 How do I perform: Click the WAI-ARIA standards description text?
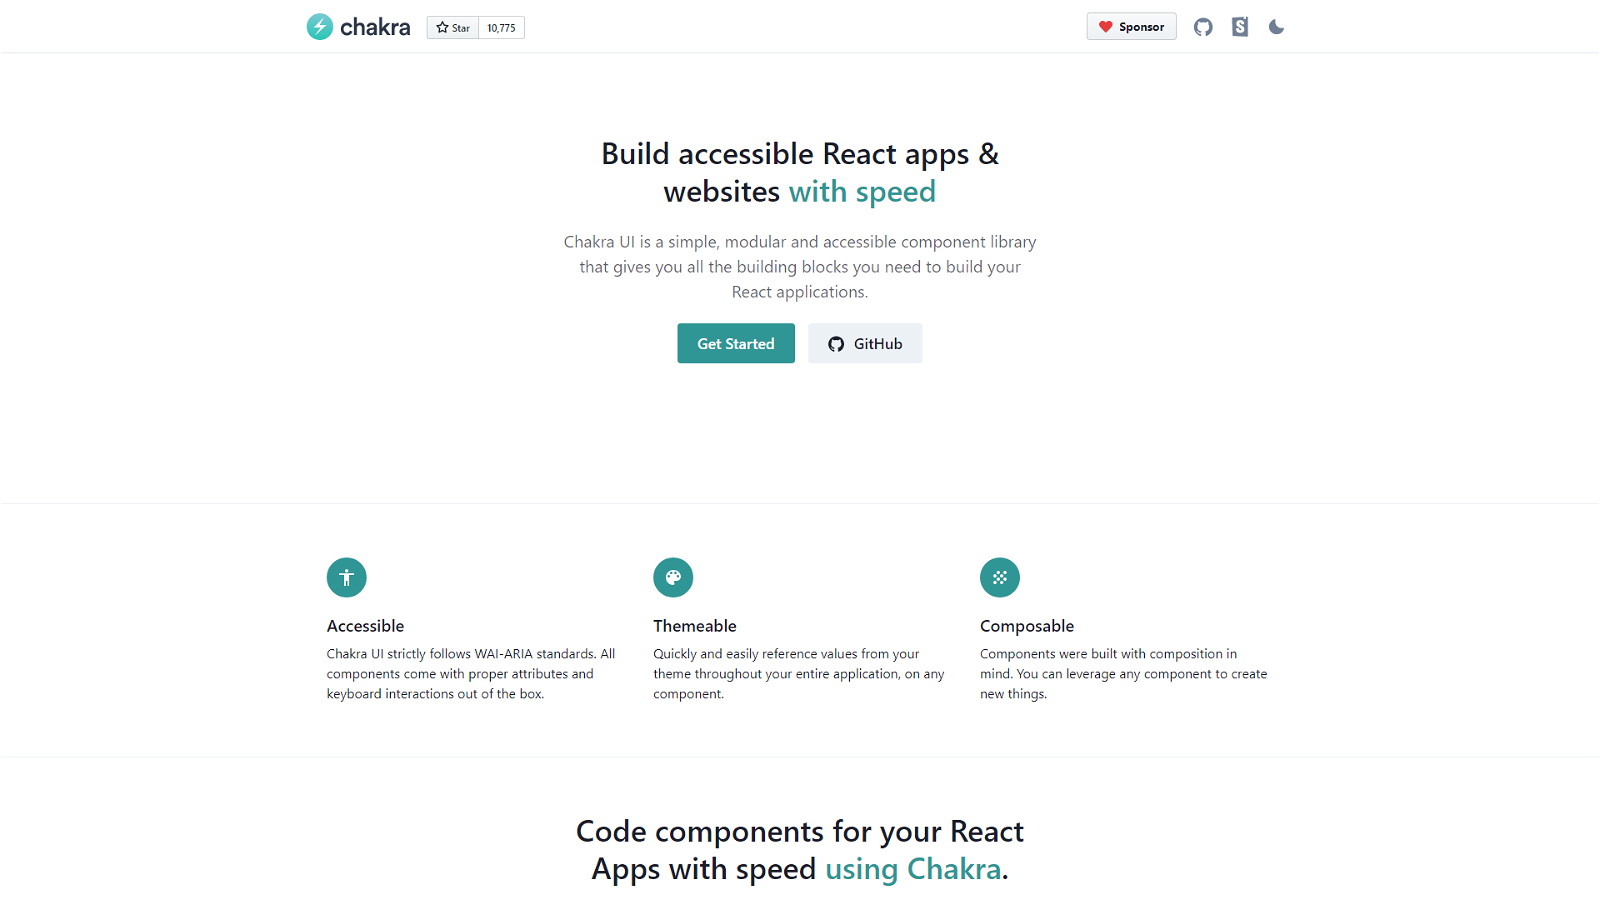[x=471, y=674]
